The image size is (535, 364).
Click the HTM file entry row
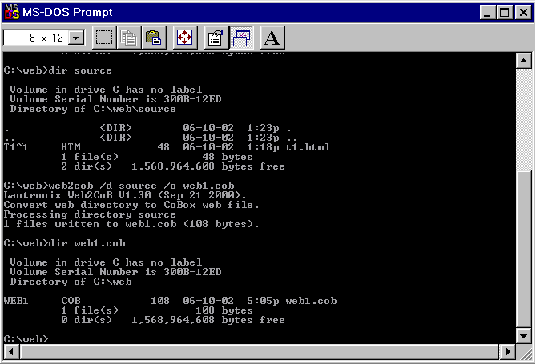coord(166,147)
